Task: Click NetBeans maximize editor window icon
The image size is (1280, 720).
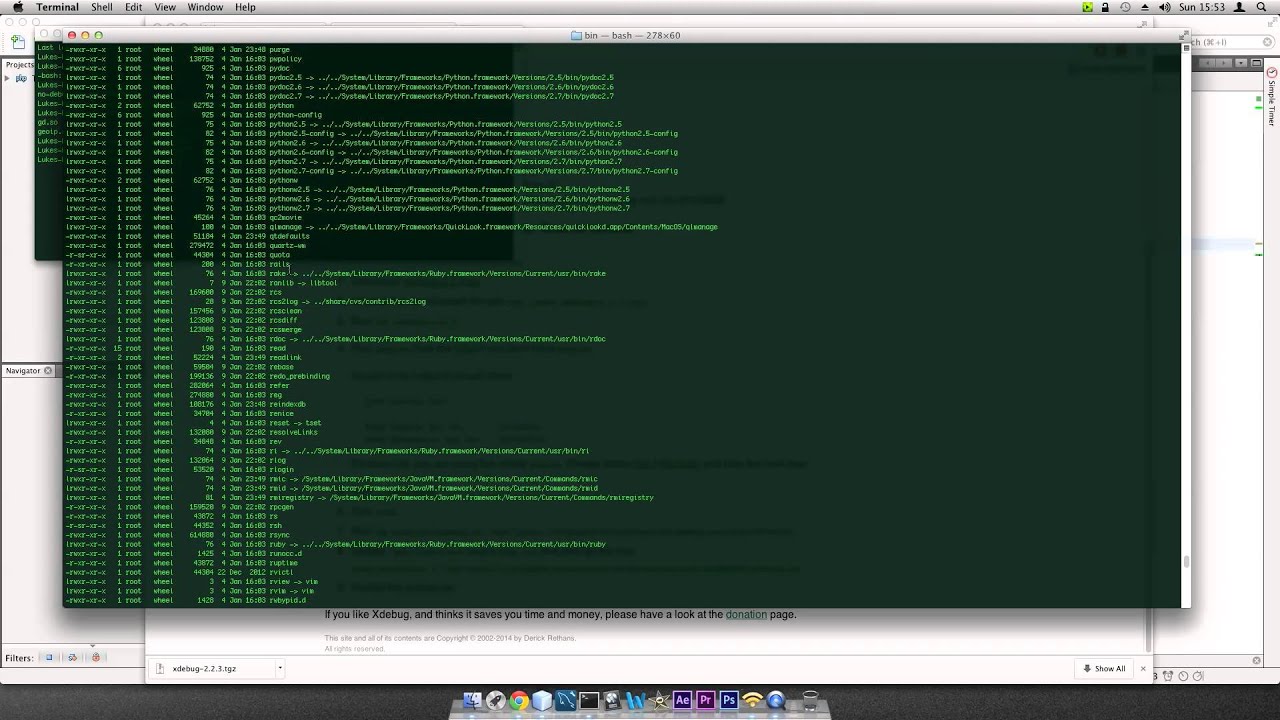Action: pos(1256,63)
